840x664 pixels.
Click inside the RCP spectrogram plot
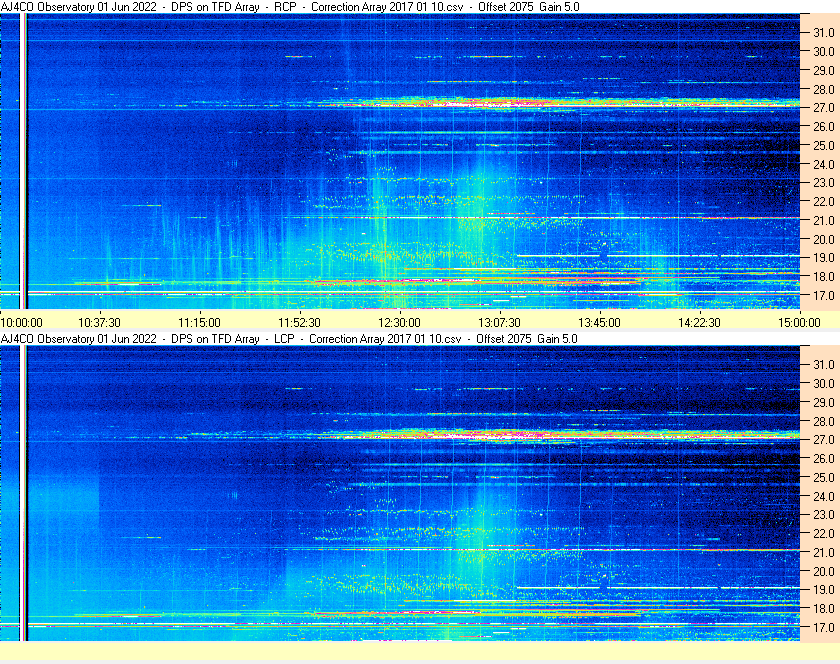400,161
